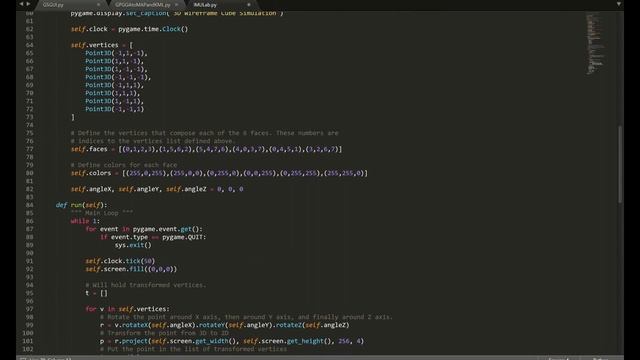Open the tab list dropdown arrow

pos(619,4)
